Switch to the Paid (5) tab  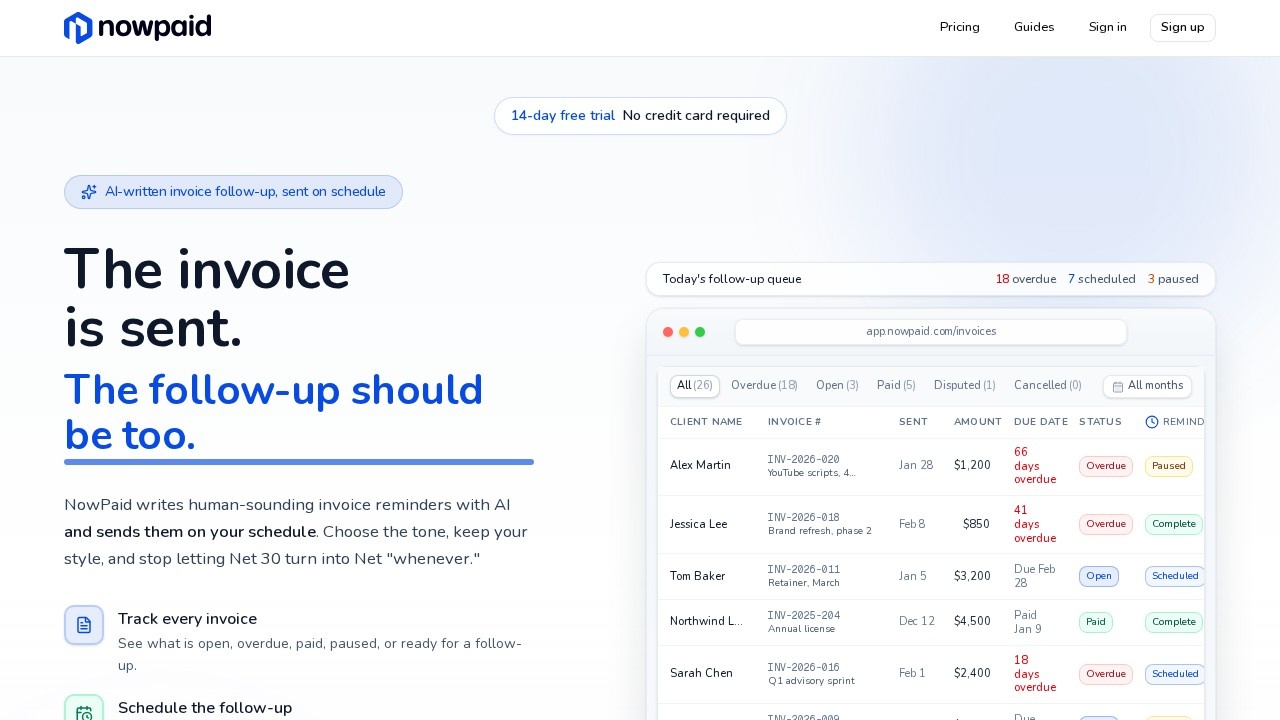(896, 386)
